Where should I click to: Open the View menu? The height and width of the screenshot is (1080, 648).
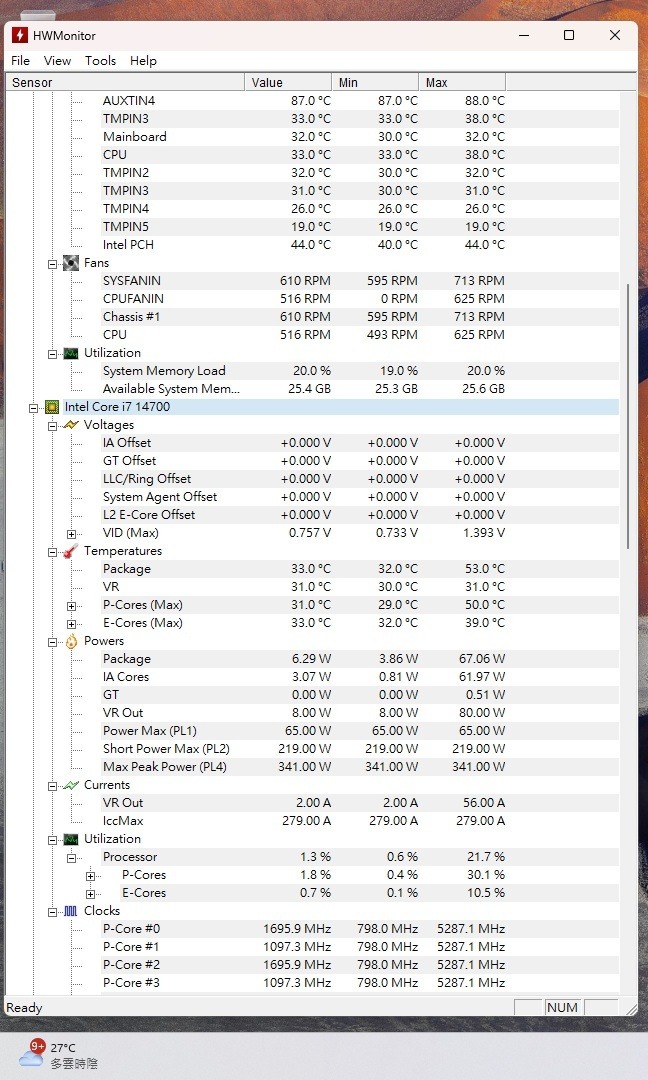57,61
